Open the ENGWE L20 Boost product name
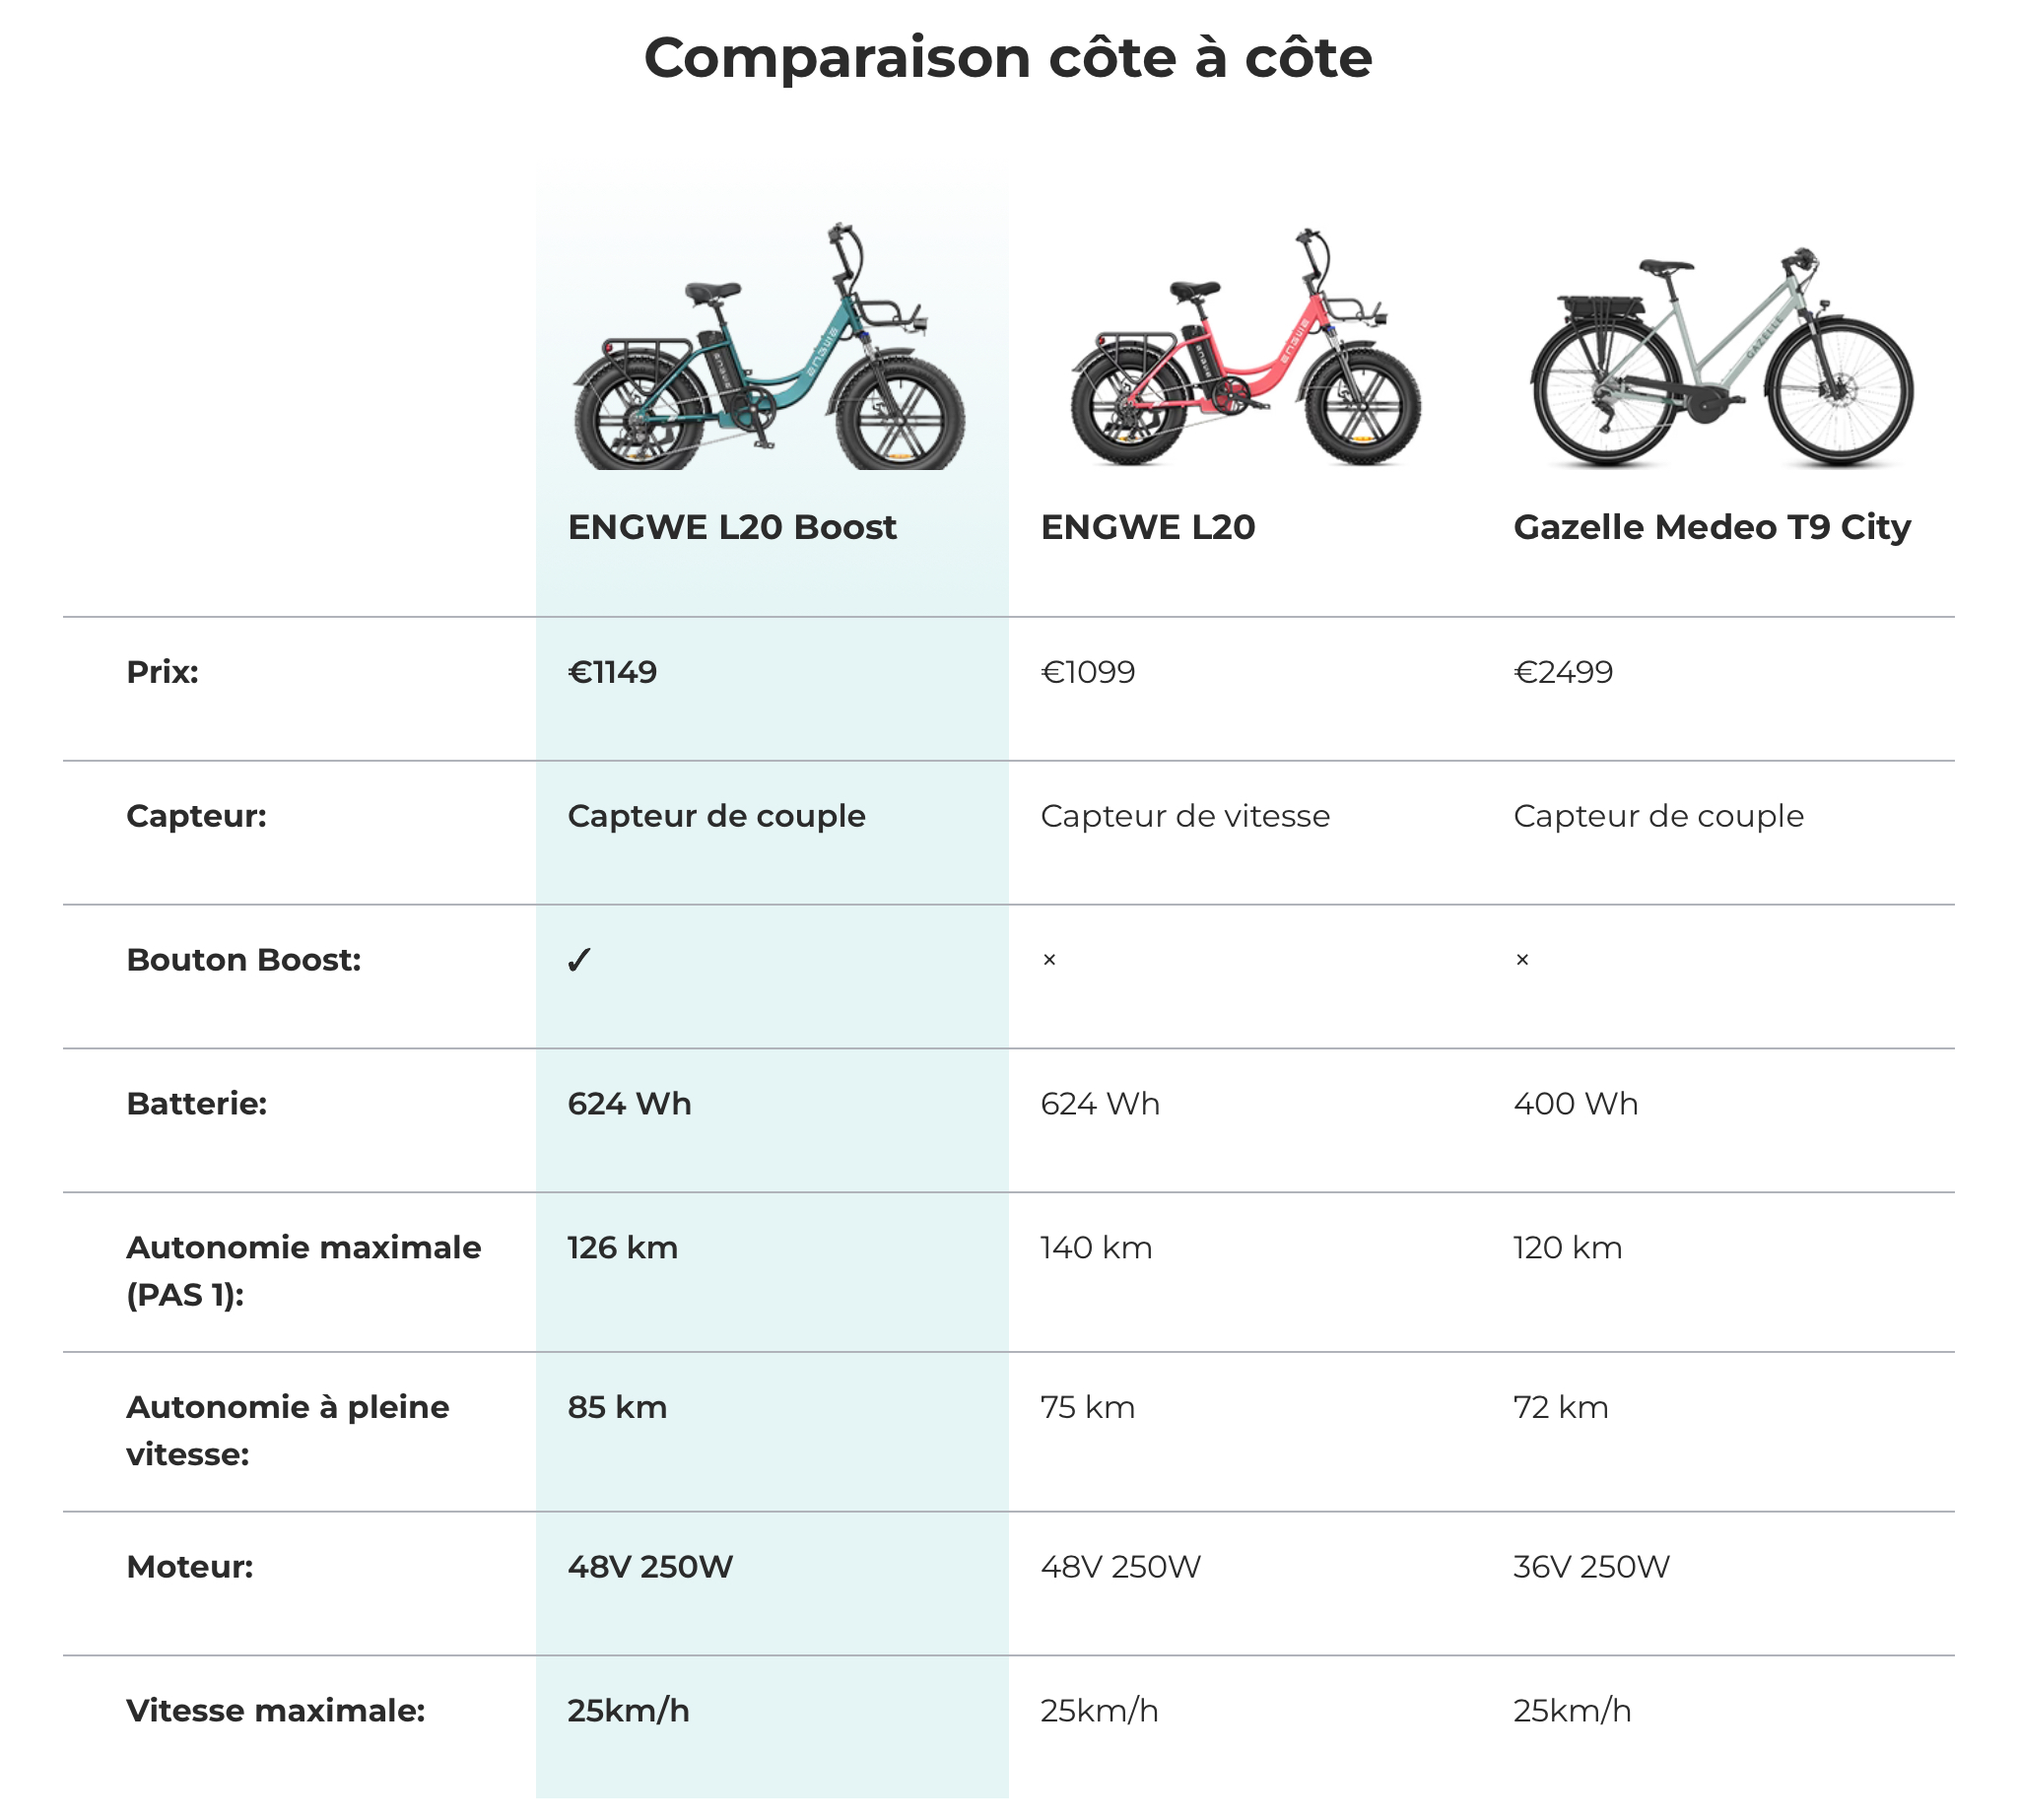Screen dimensions: 2018x1820 [x=731, y=527]
